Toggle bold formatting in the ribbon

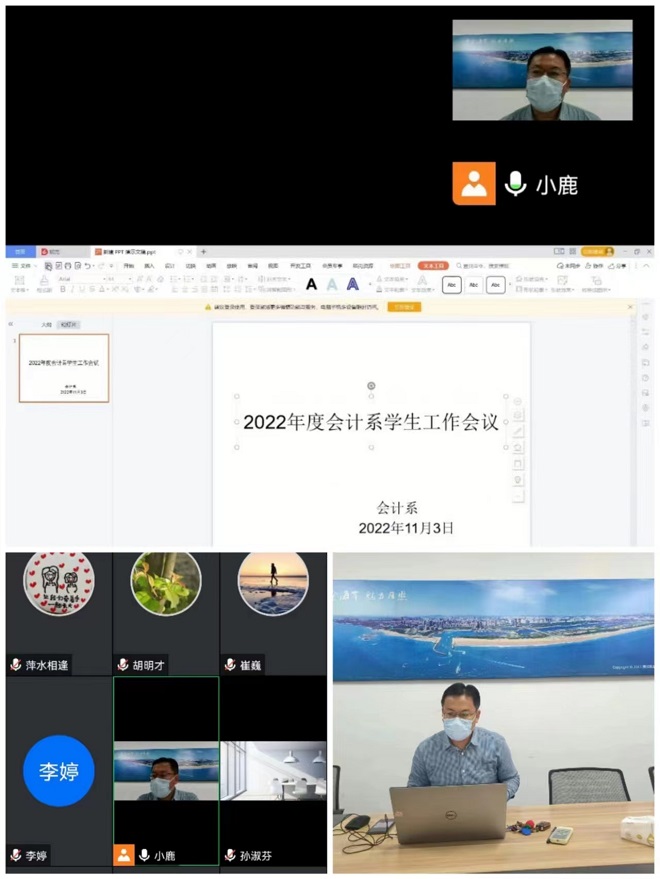pos(62,289)
